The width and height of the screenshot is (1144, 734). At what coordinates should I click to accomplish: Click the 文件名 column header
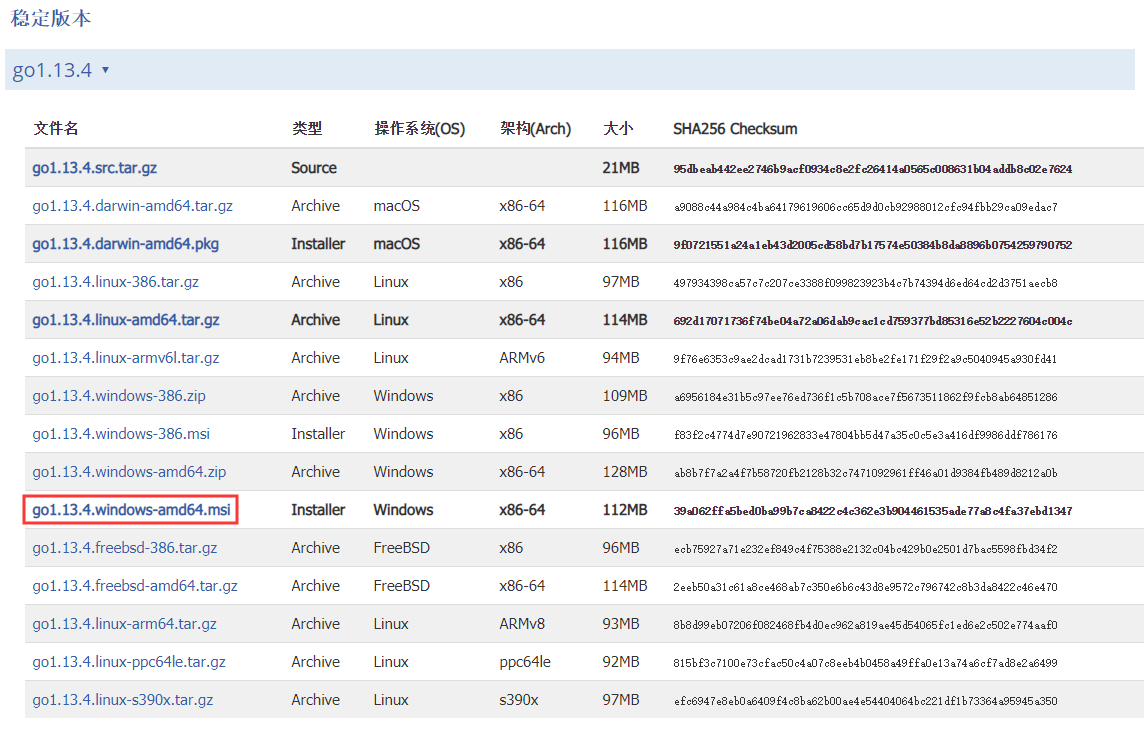pos(56,129)
